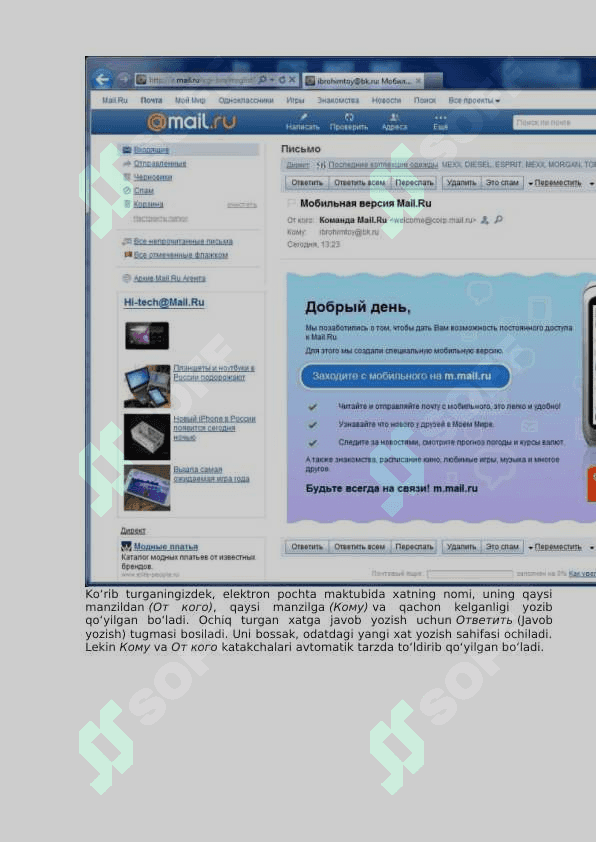This screenshot has height=842, width=596.
Task: Expand the bottom Переместить dropdown
Action: (x=555, y=547)
